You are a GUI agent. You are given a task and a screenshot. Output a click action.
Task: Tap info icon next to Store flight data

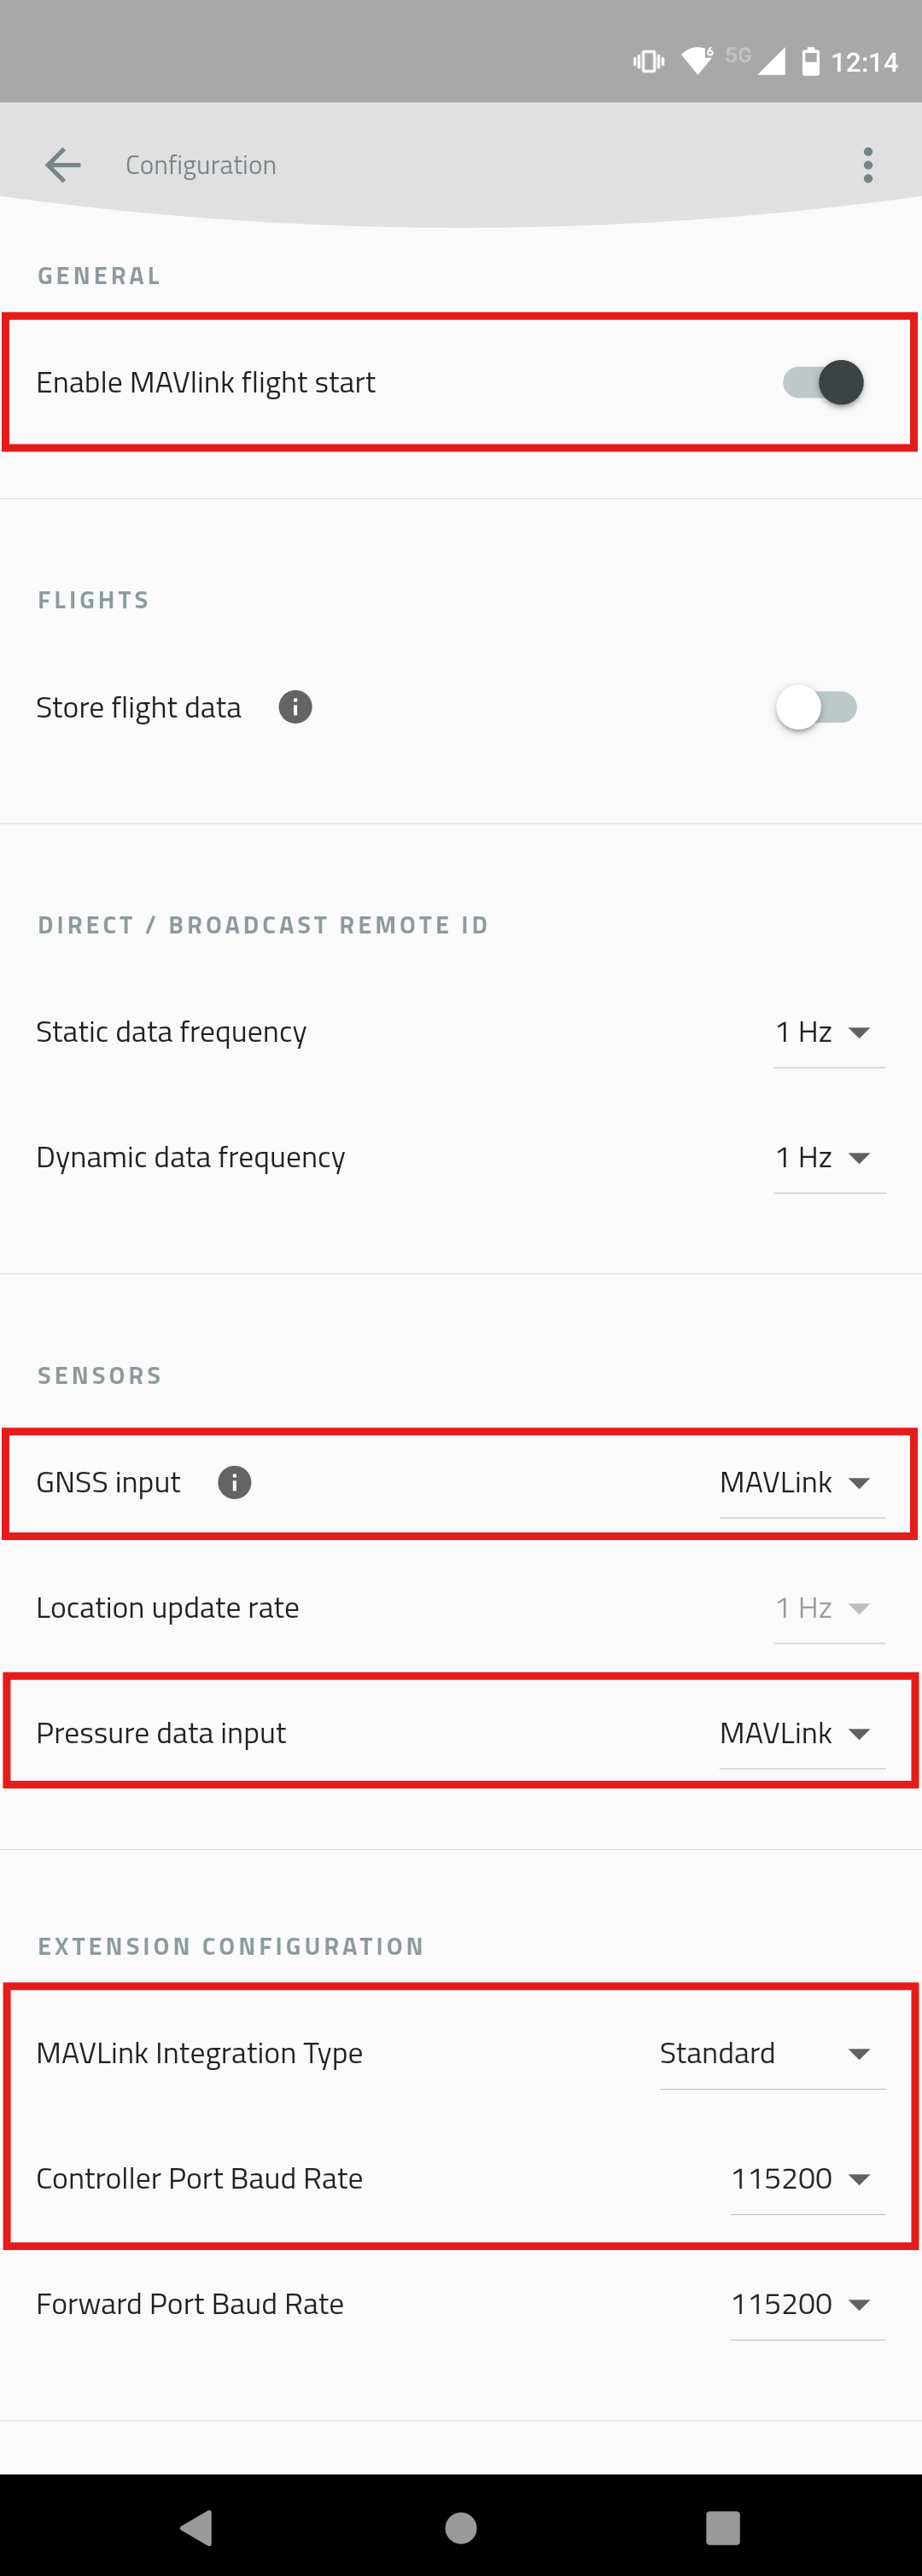(x=295, y=707)
